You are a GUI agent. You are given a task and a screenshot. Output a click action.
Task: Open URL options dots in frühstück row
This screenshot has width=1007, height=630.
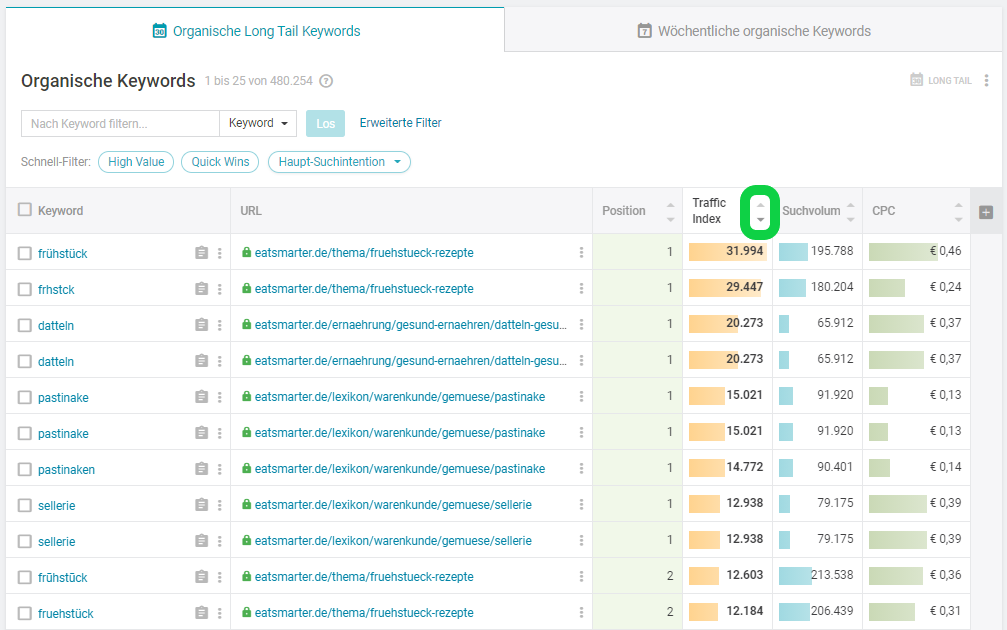(x=581, y=252)
